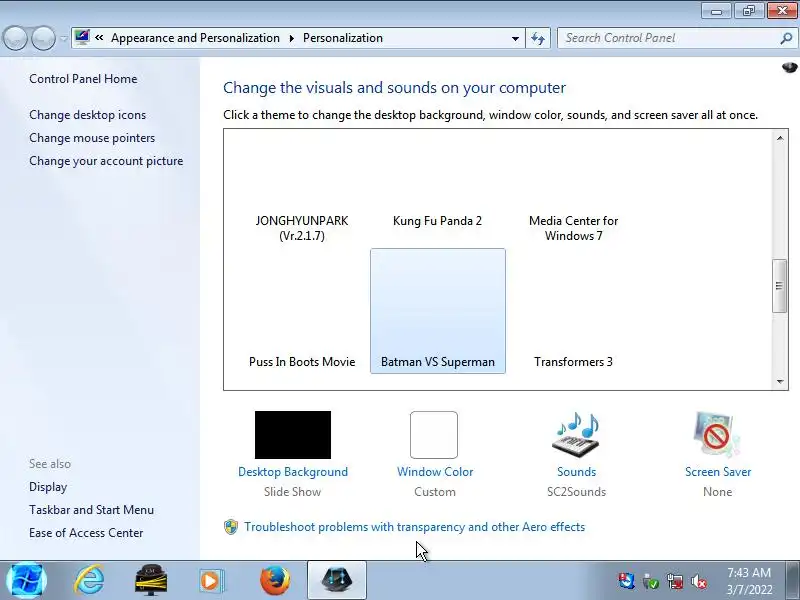800x600 pixels.
Task: Restore down the window
Action: click(x=749, y=10)
